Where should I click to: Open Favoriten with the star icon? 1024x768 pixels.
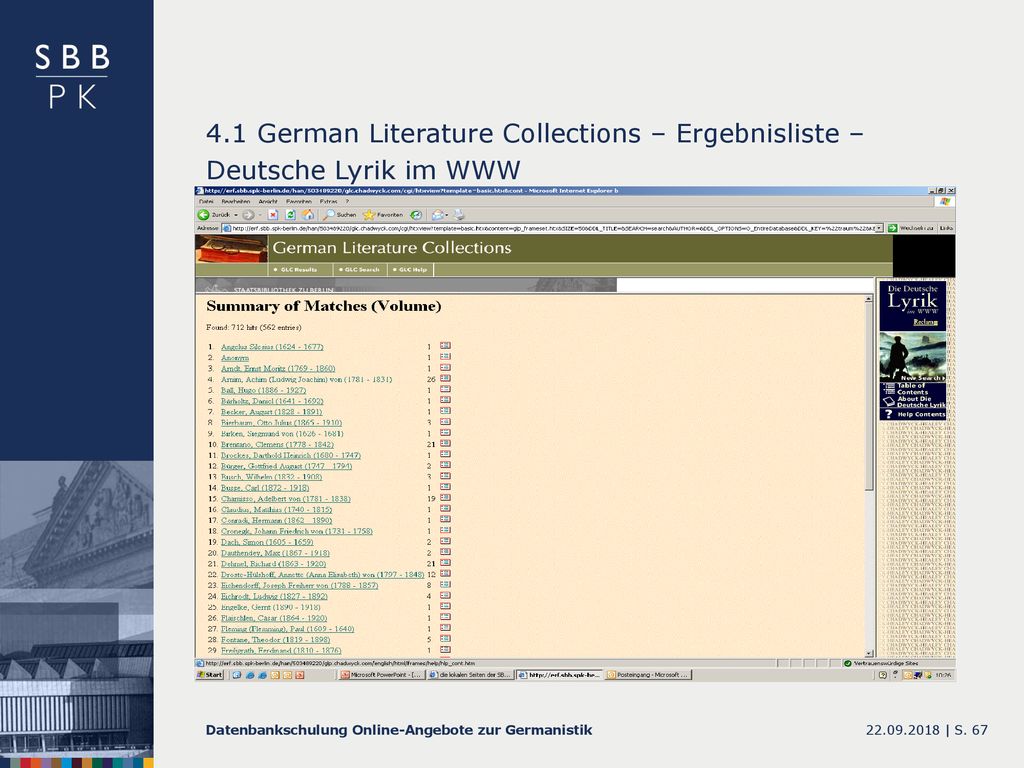(383, 215)
